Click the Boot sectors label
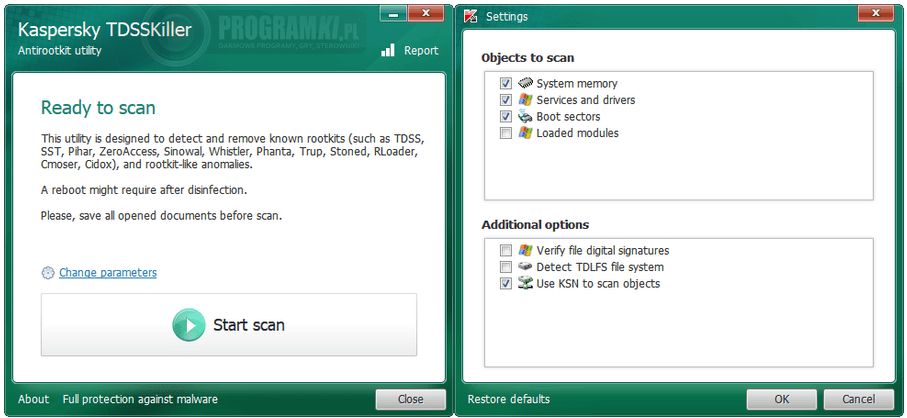The image size is (907, 418). [568, 117]
